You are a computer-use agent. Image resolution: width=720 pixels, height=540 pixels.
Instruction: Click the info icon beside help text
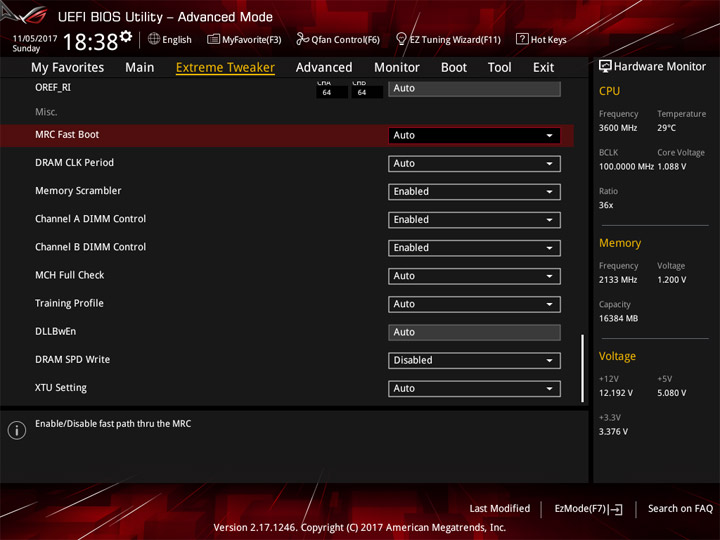pos(17,430)
